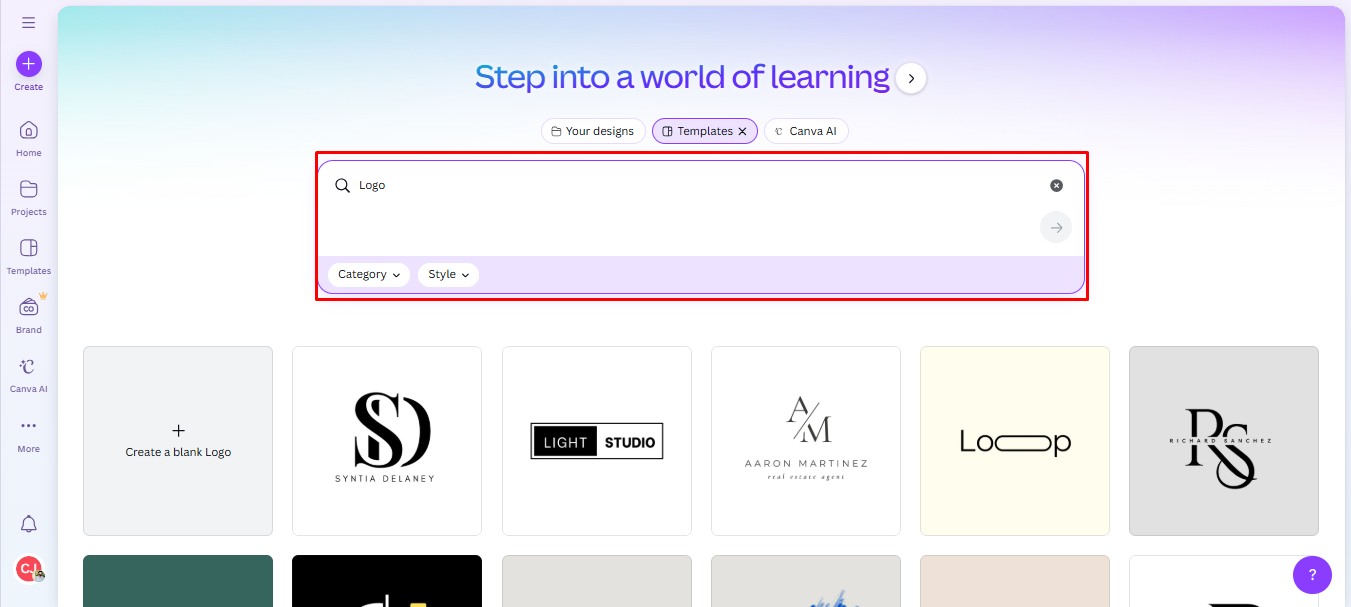The image size is (1351, 607).
Task: Open Projects from the sidebar
Action: tap(28, 197)
